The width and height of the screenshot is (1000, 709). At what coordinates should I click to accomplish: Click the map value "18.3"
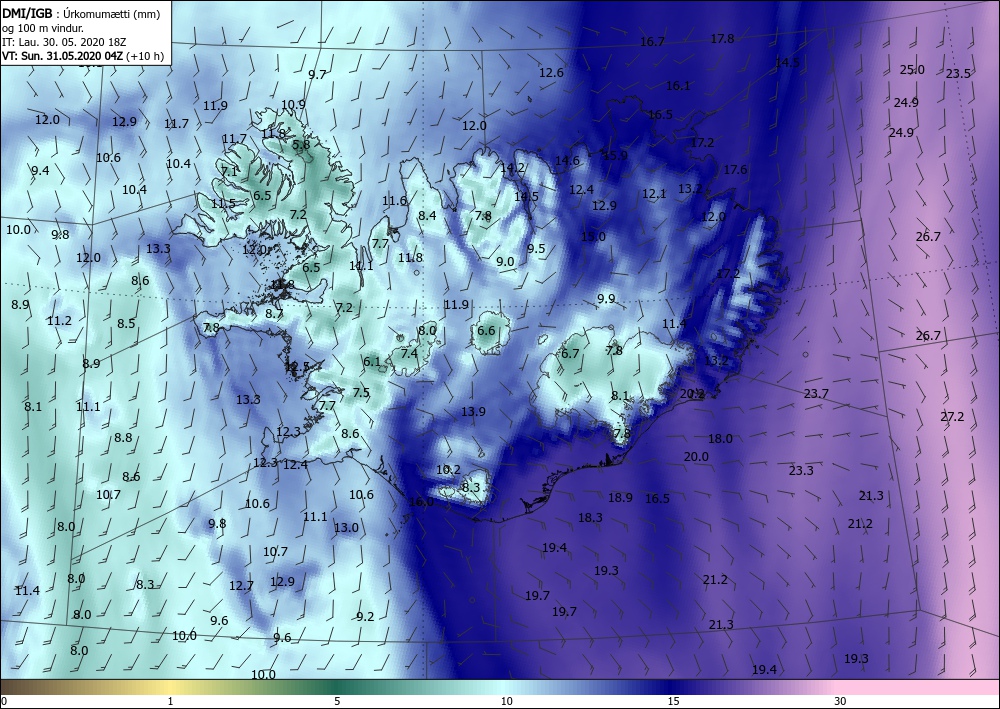coord(590,517)
